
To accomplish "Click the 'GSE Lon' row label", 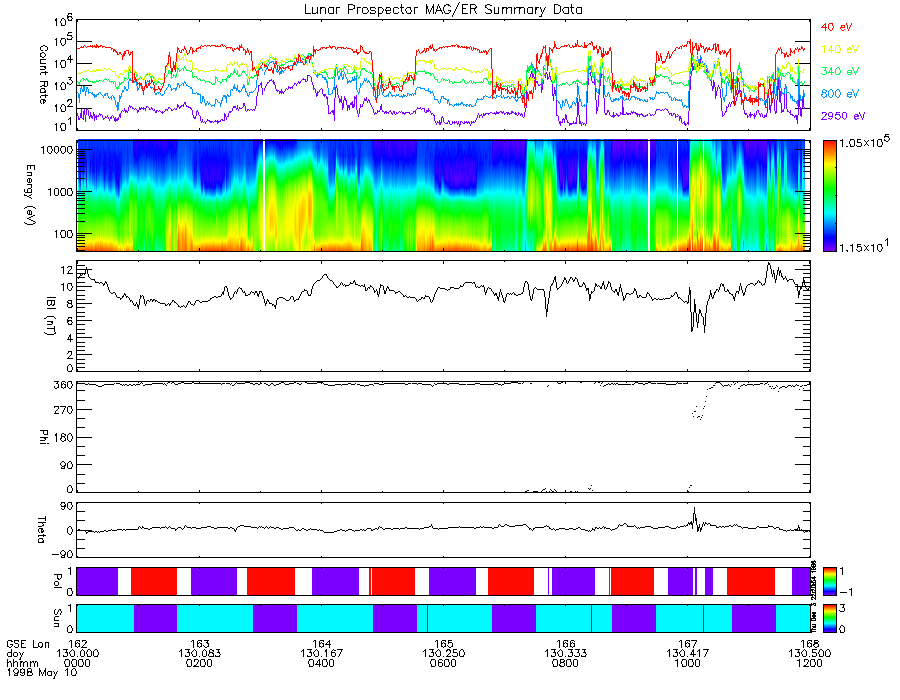I will coord(28,644).
